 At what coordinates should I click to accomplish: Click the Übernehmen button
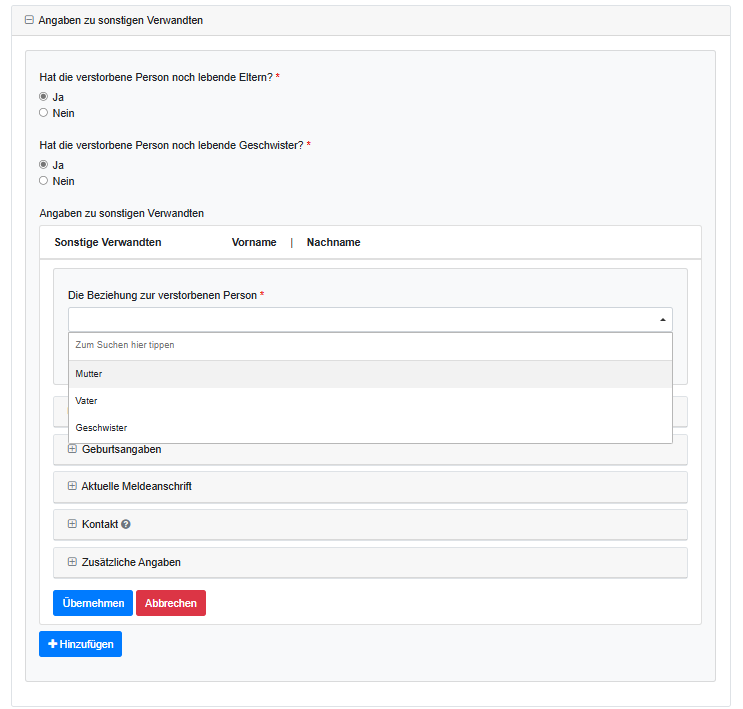[x=92, y=603]
